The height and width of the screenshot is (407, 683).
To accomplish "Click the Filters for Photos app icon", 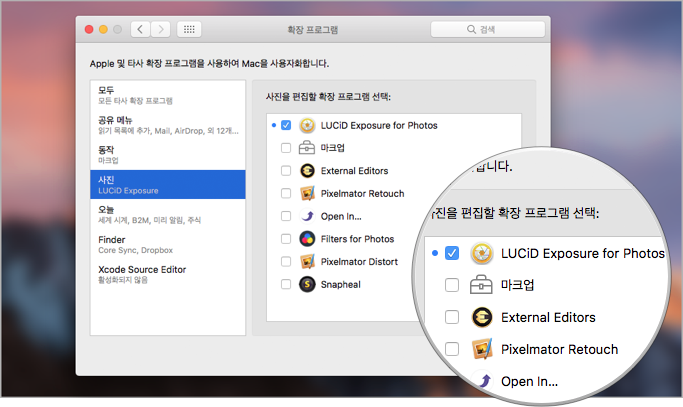I will (x=307, y=239).
